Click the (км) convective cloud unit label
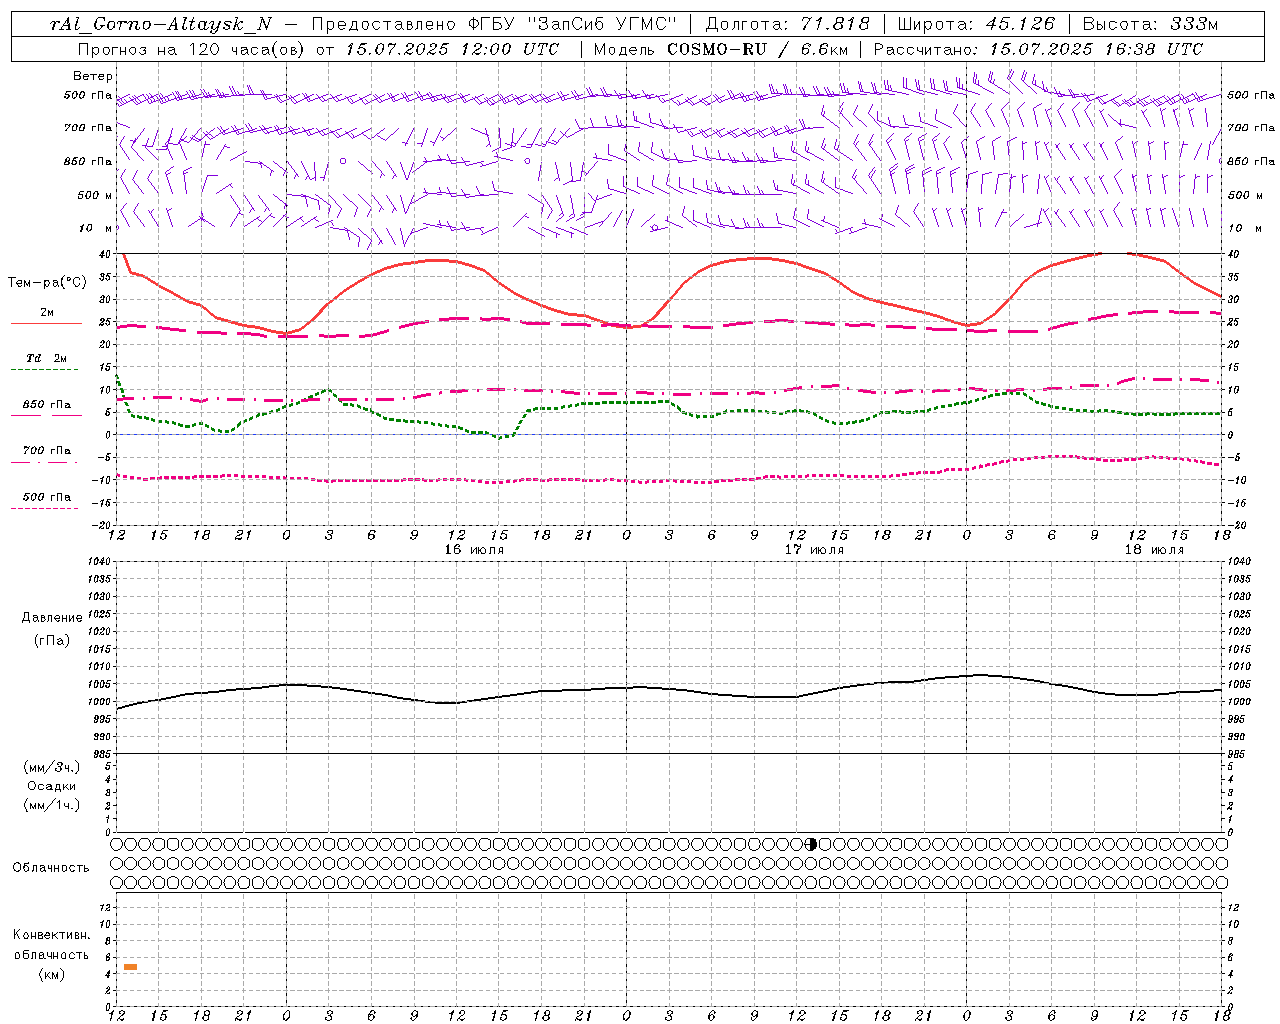 (x=51, y=974)
